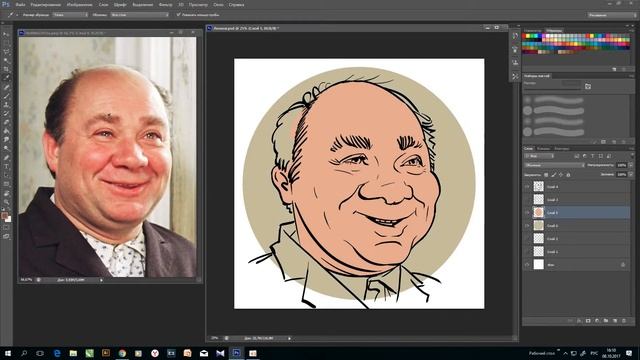Hide the white 'Фон' background layer
The image size is (640, 360).
pyautogui.click(x=527, y=264)
